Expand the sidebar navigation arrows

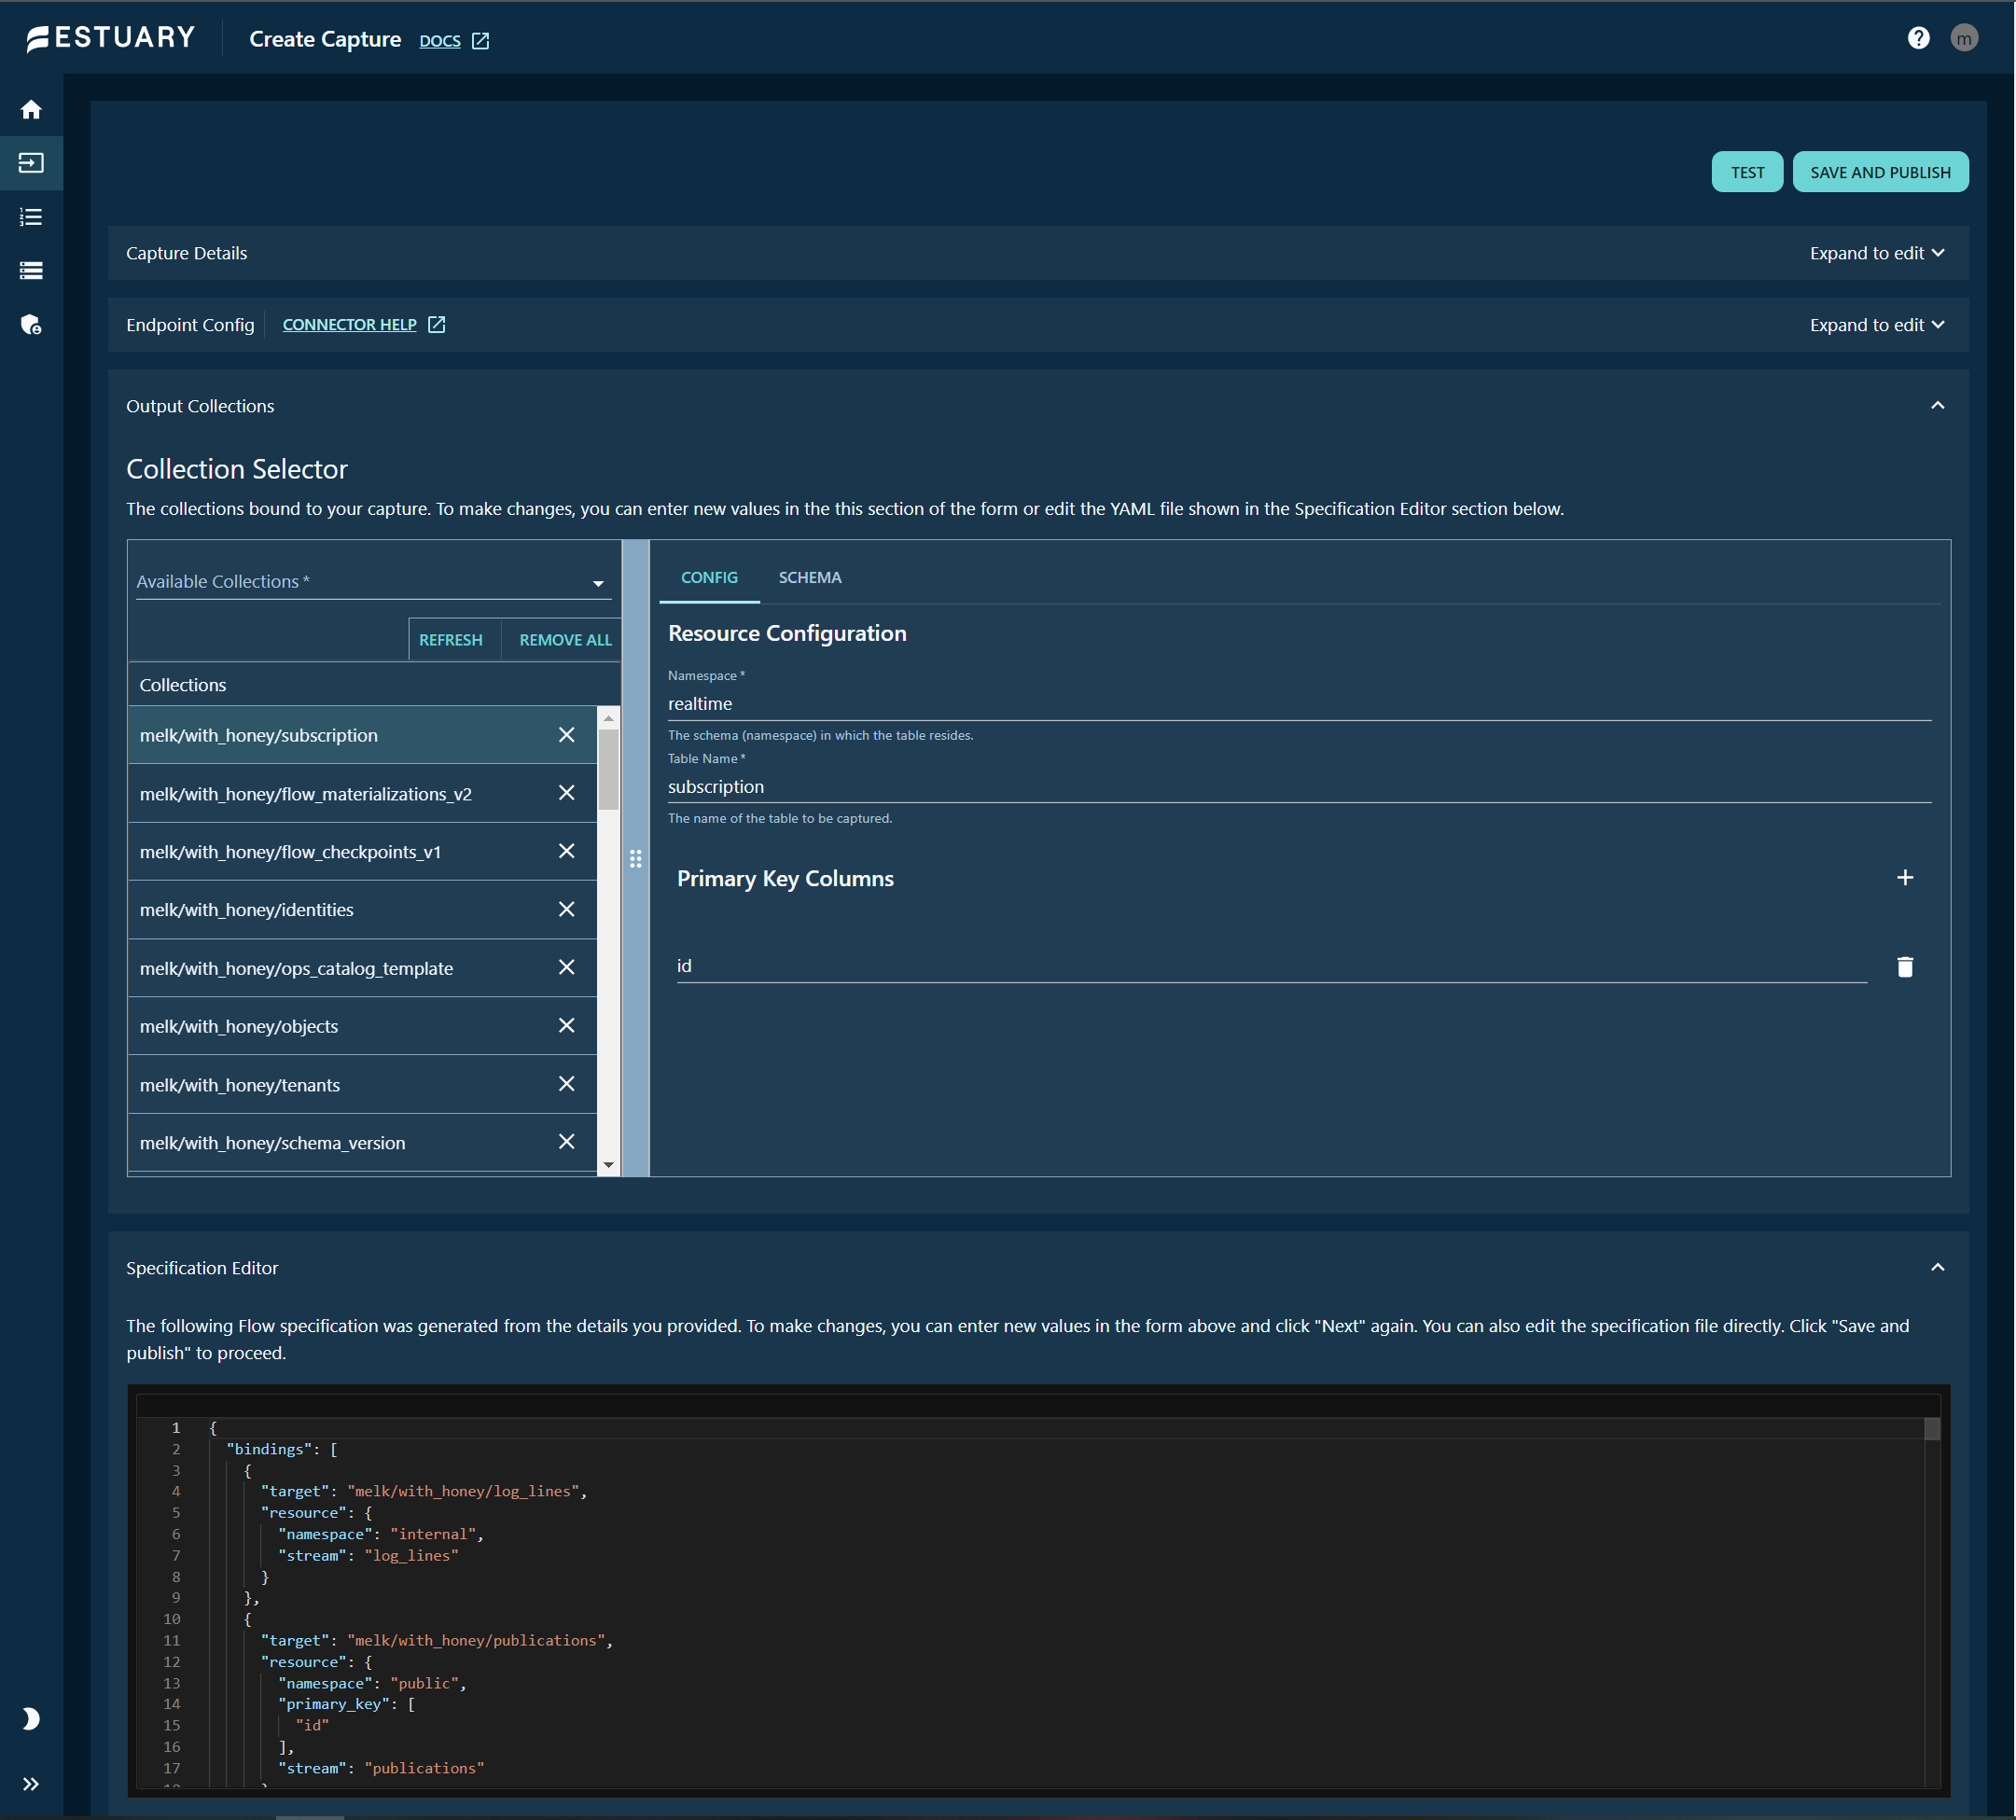tap(31, 1783)
